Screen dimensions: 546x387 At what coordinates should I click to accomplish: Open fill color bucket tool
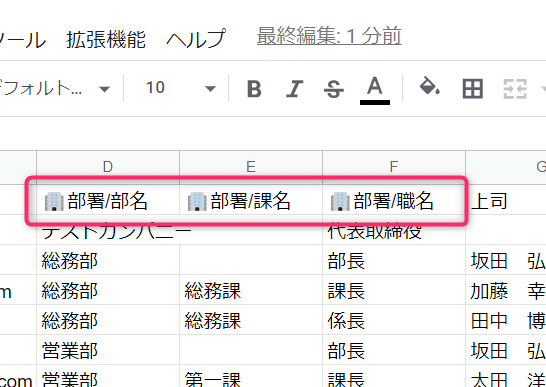click(429, 87)
